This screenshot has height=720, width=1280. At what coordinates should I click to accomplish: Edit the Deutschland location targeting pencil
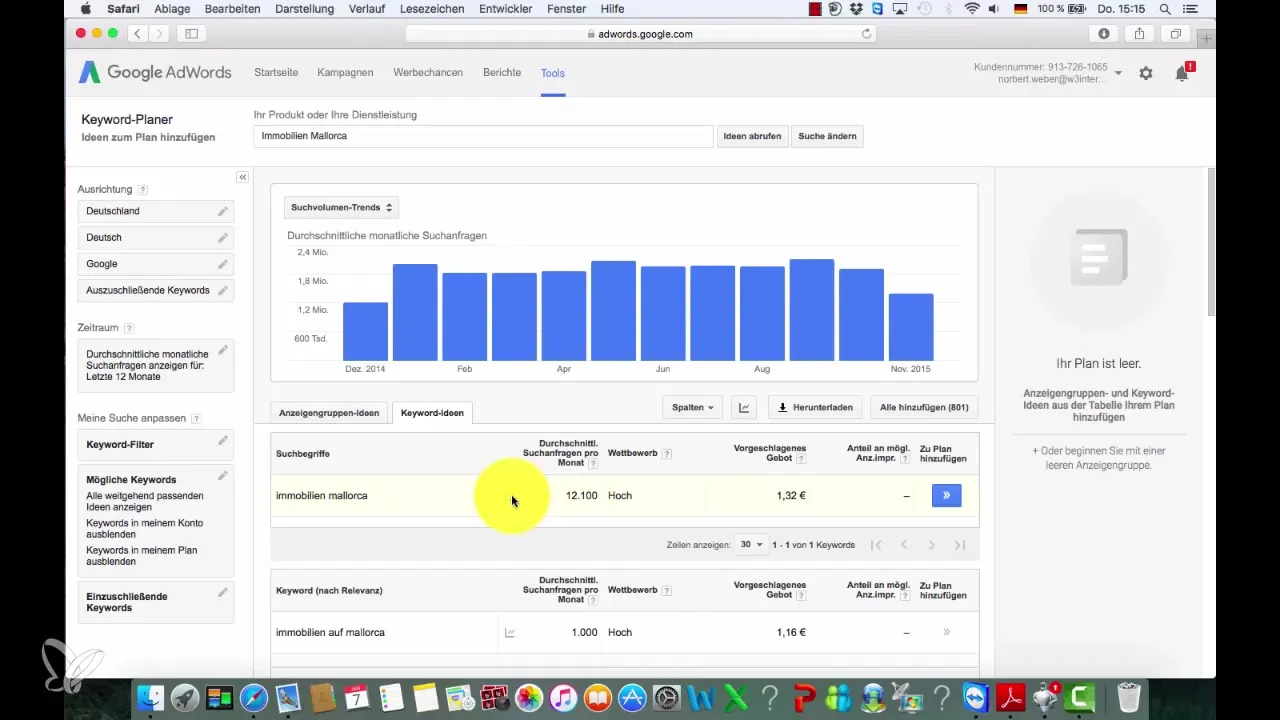pos(223,211)
